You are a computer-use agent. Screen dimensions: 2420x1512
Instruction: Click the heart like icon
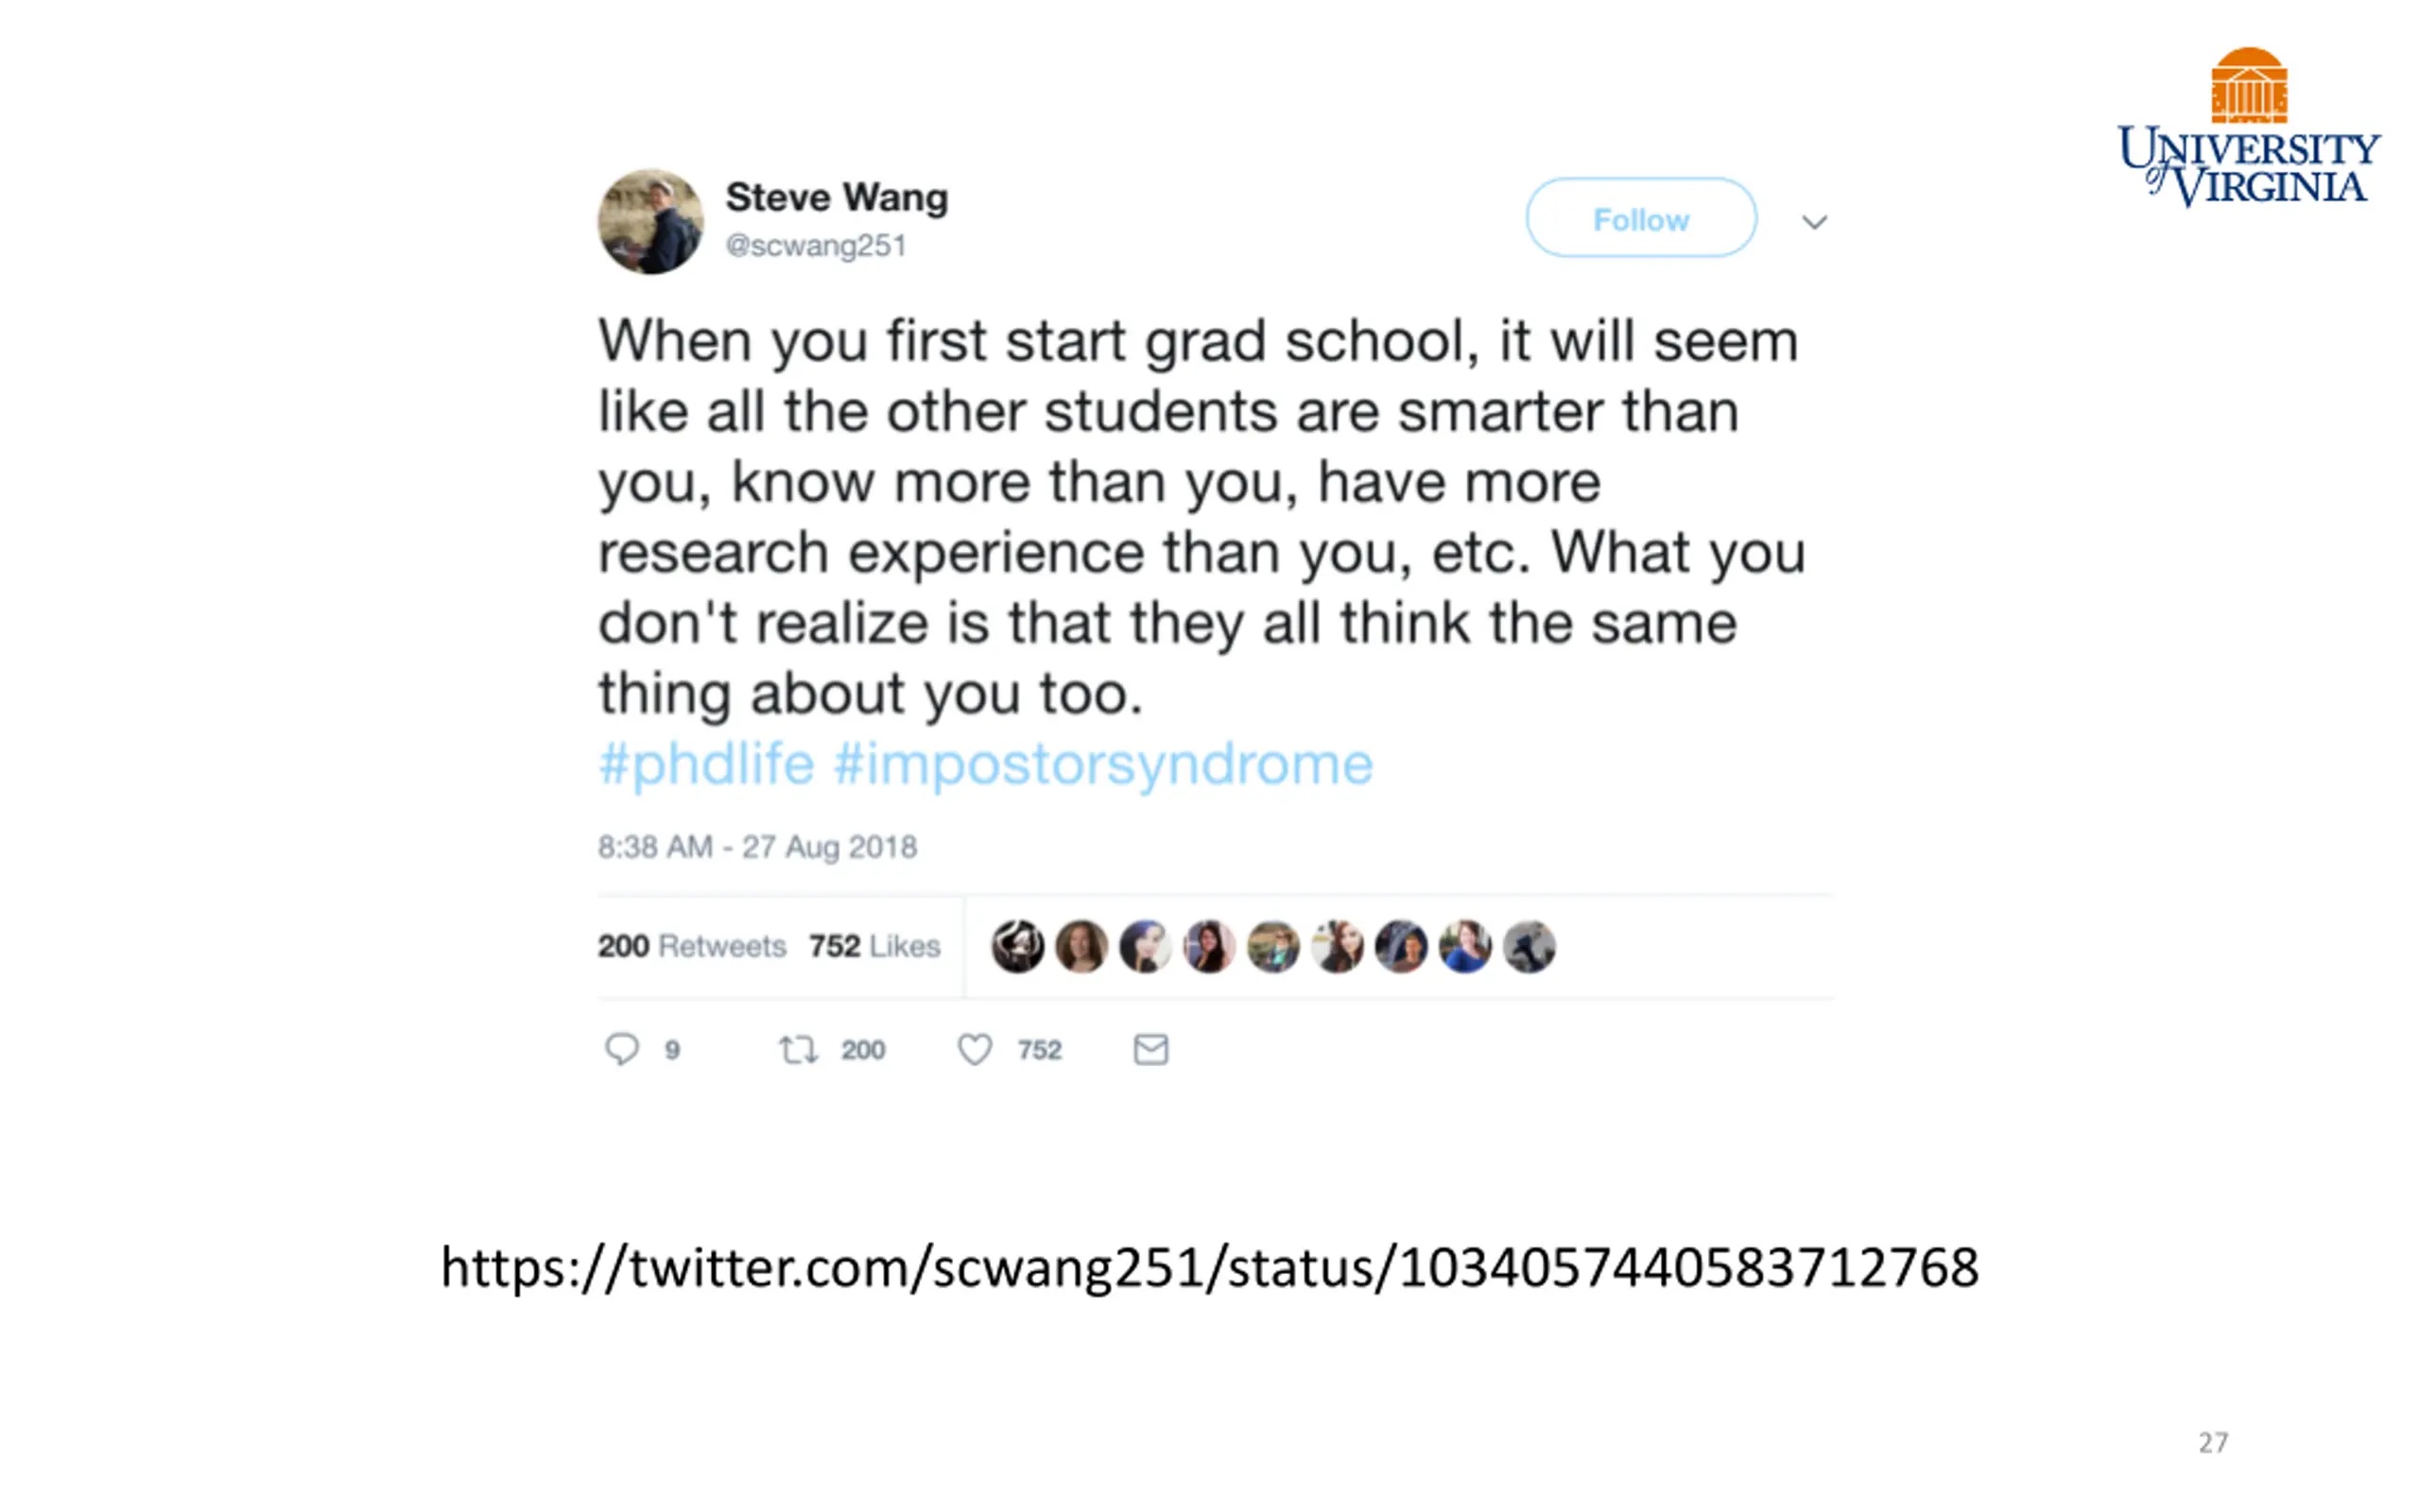click(975, 1049)
